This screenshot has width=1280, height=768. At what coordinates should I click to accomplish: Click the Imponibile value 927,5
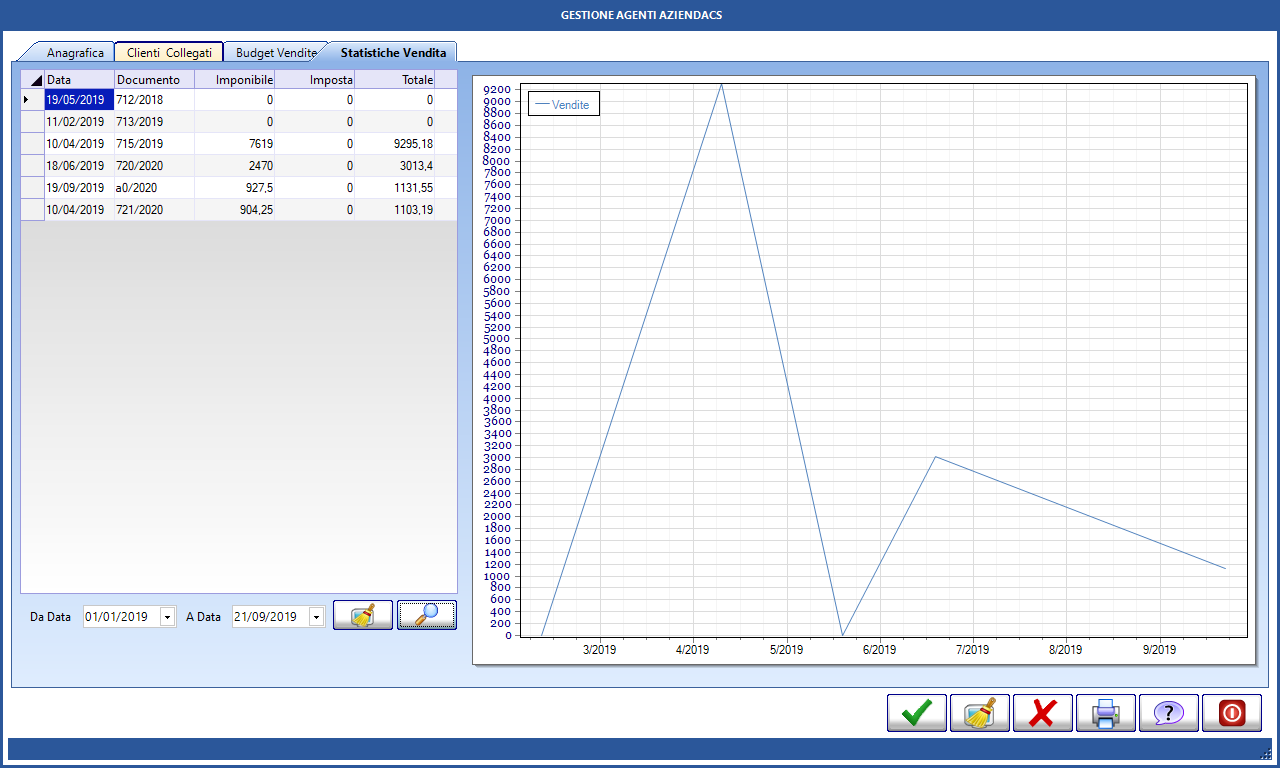(234, 188)
